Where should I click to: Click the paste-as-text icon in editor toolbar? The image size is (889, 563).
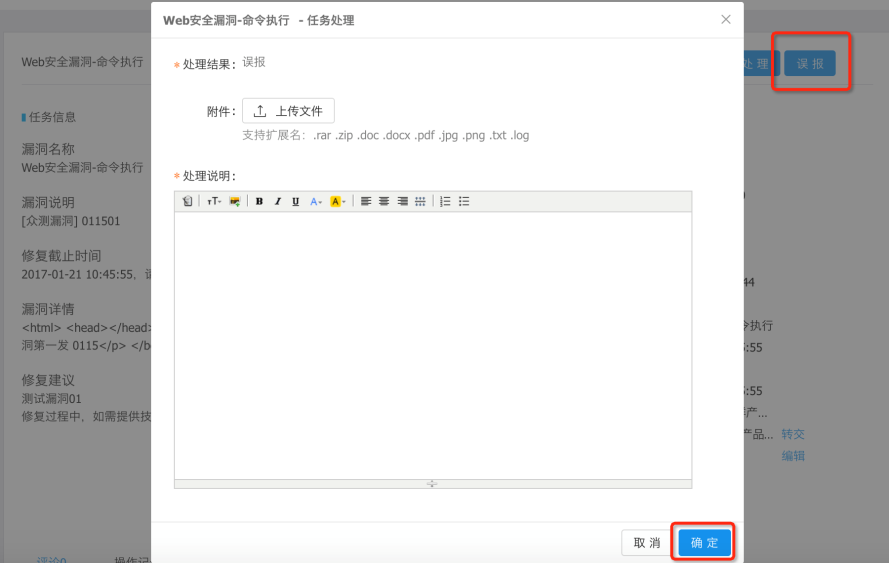click(187, 201)
